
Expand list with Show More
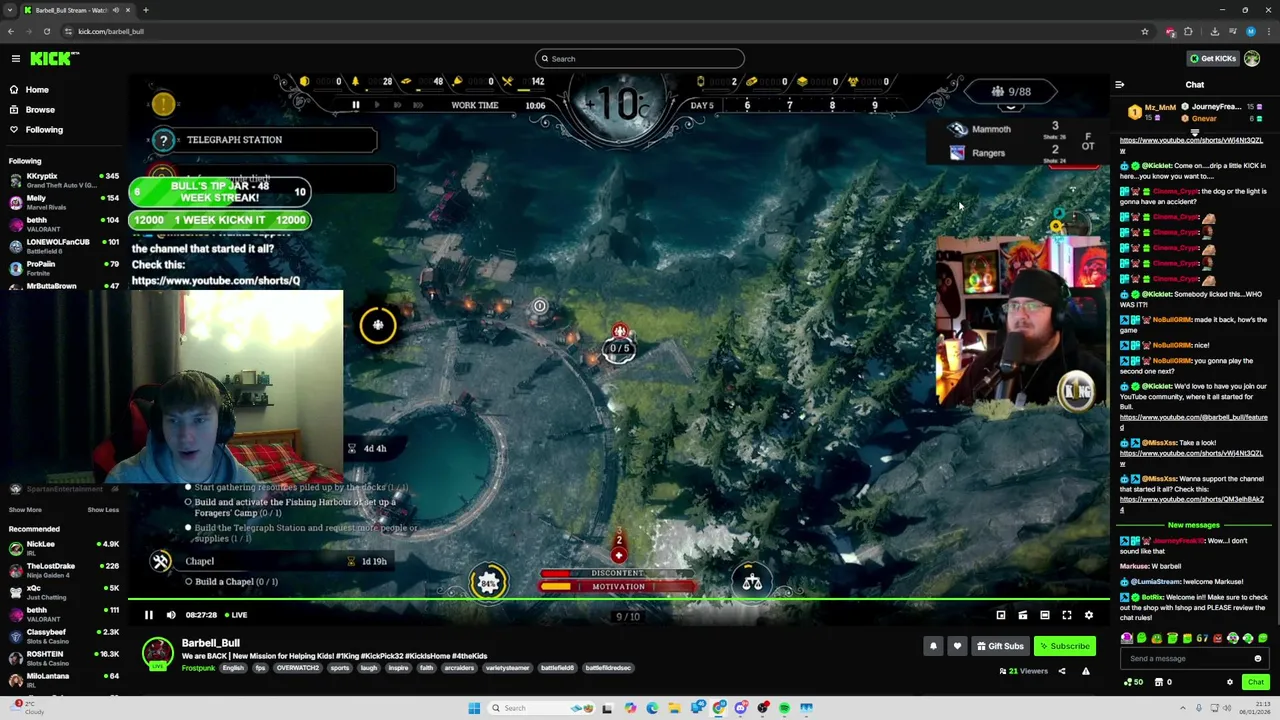[x=25, y=510]
